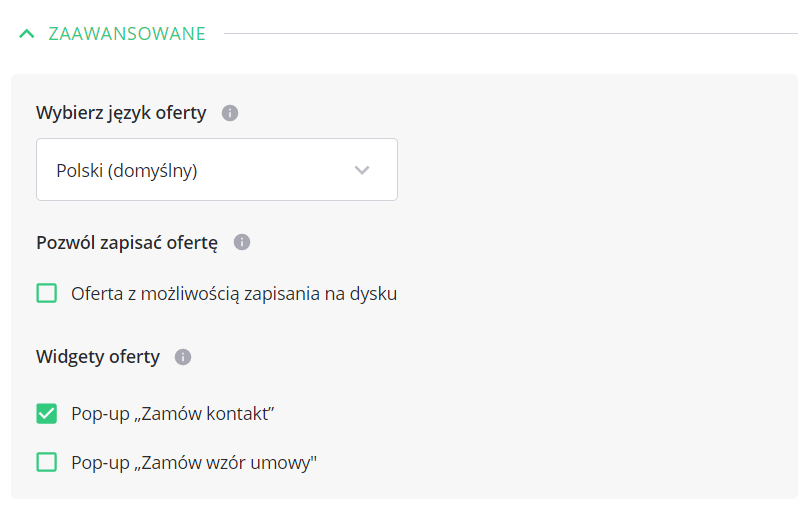Click the language dropdown arrow
Viewport: 803px width, 505px height.
tap(362, 170)
